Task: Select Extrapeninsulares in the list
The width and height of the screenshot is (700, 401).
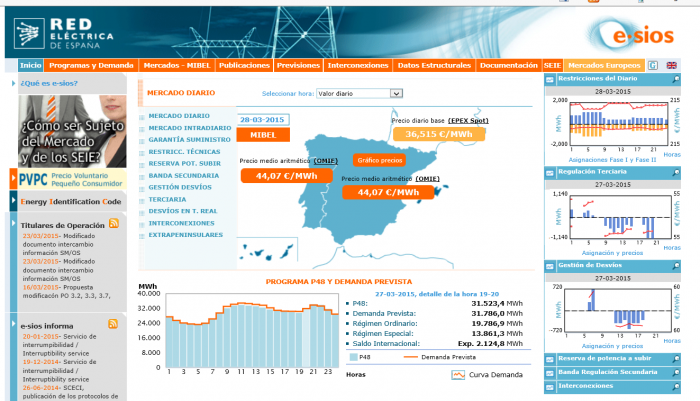Action: click(x=185, y=234)
